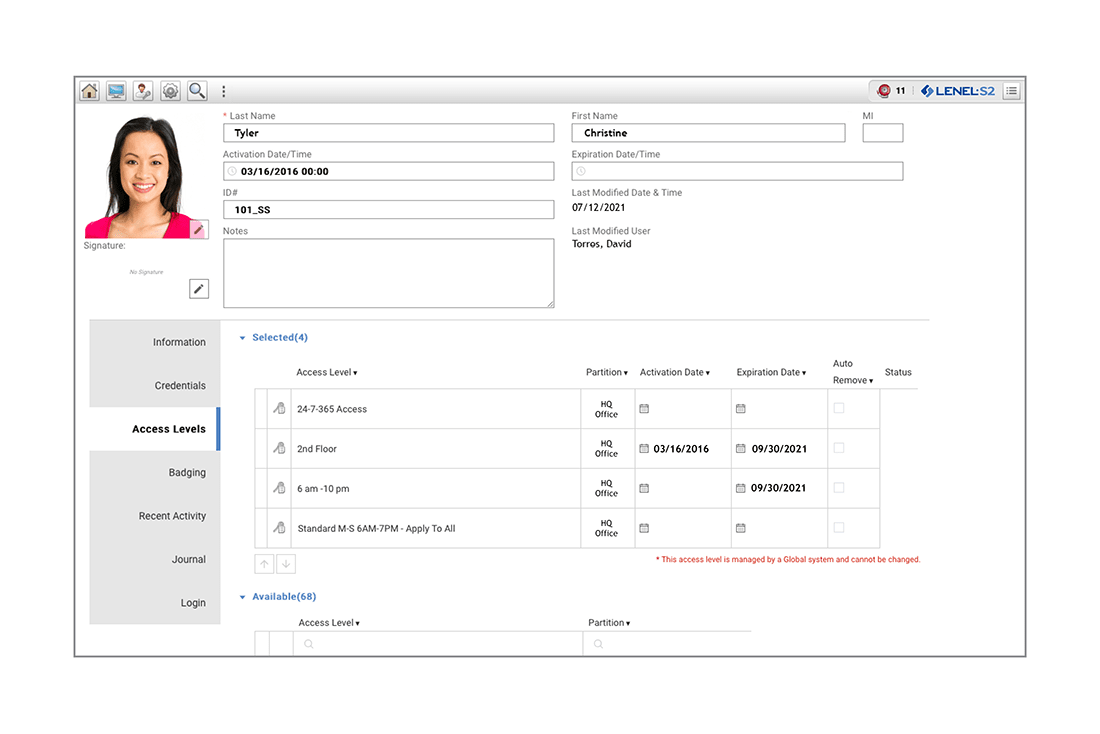Click the Notes text area

(x=388, y=273)
